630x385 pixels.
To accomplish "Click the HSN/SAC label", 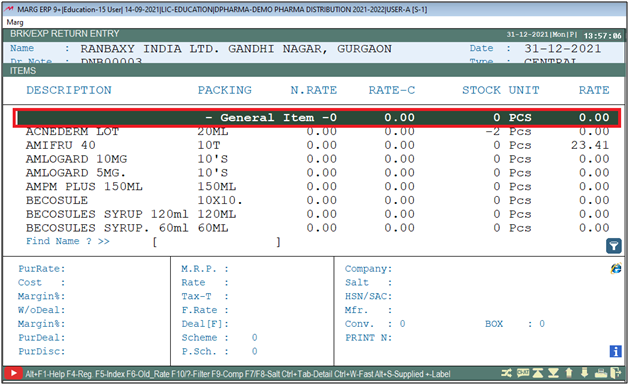I will click(368, 297).
